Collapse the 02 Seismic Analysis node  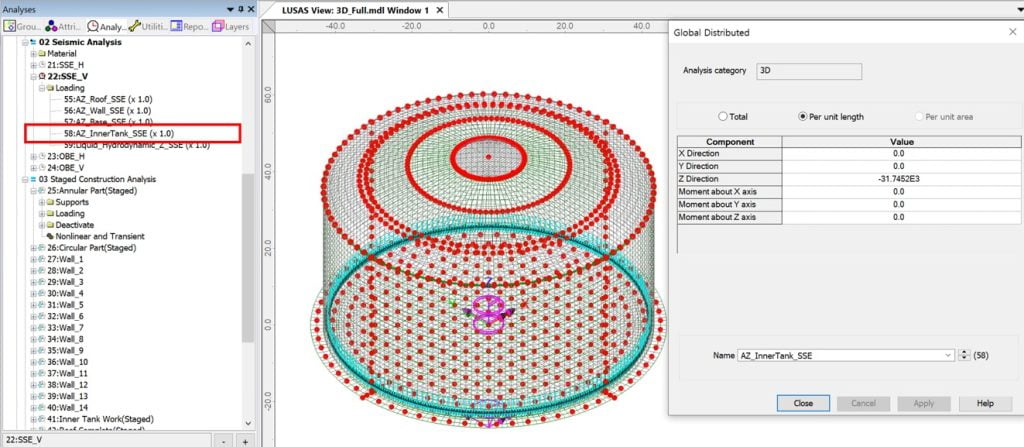(26, 42)
